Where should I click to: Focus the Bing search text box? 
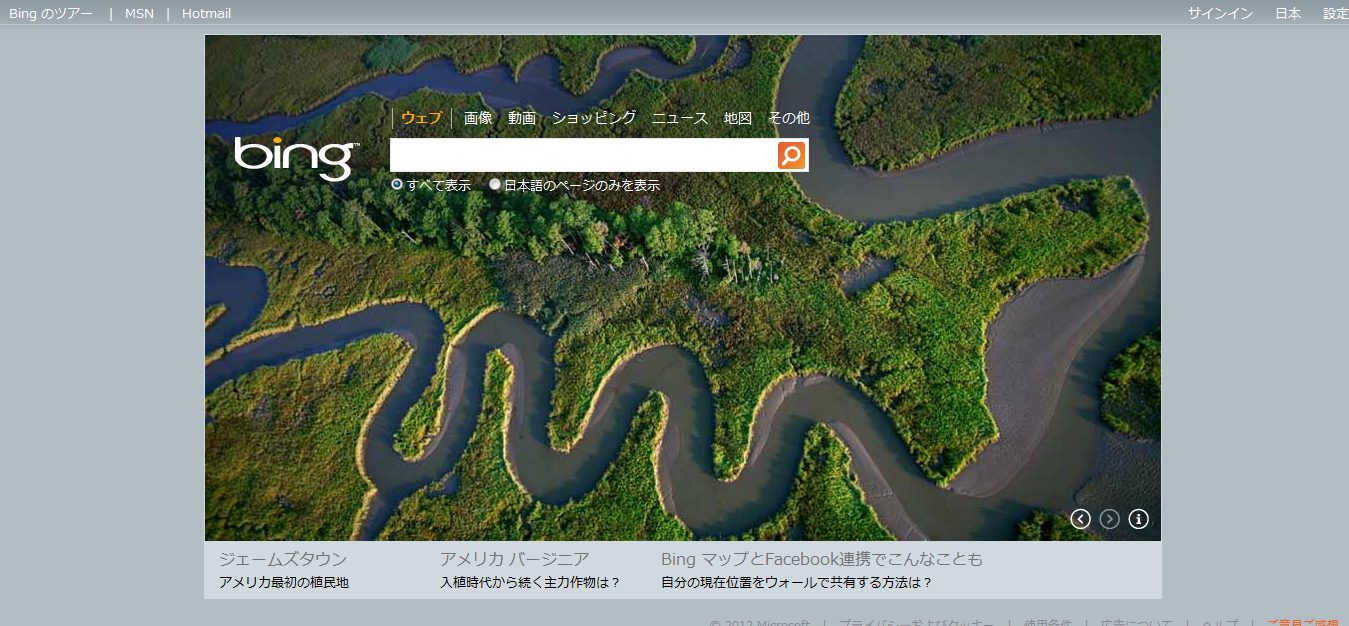583,155
